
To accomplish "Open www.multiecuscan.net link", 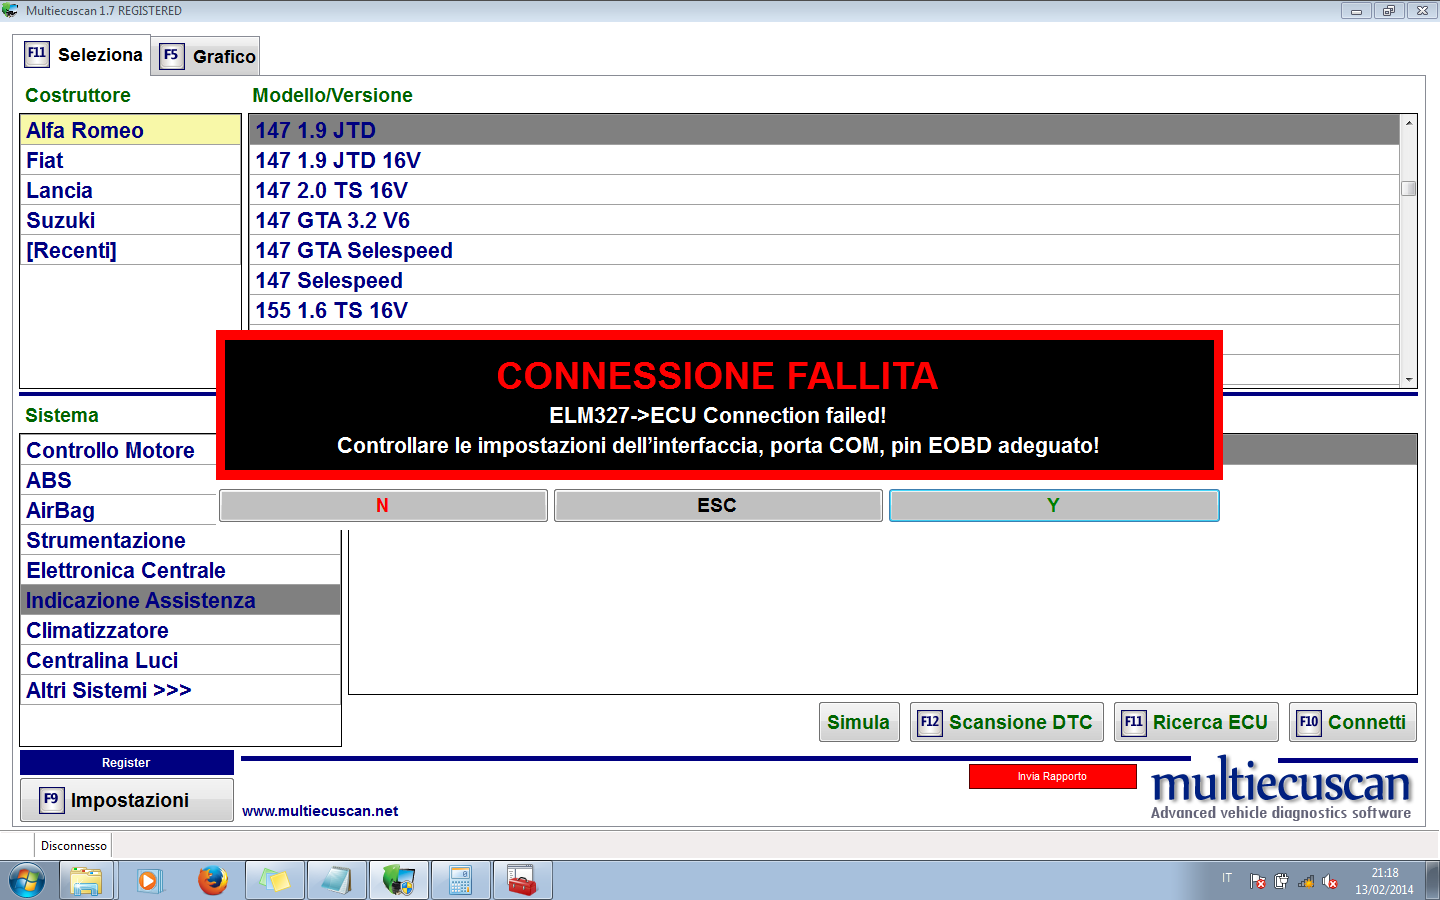I will coord(320,811).
